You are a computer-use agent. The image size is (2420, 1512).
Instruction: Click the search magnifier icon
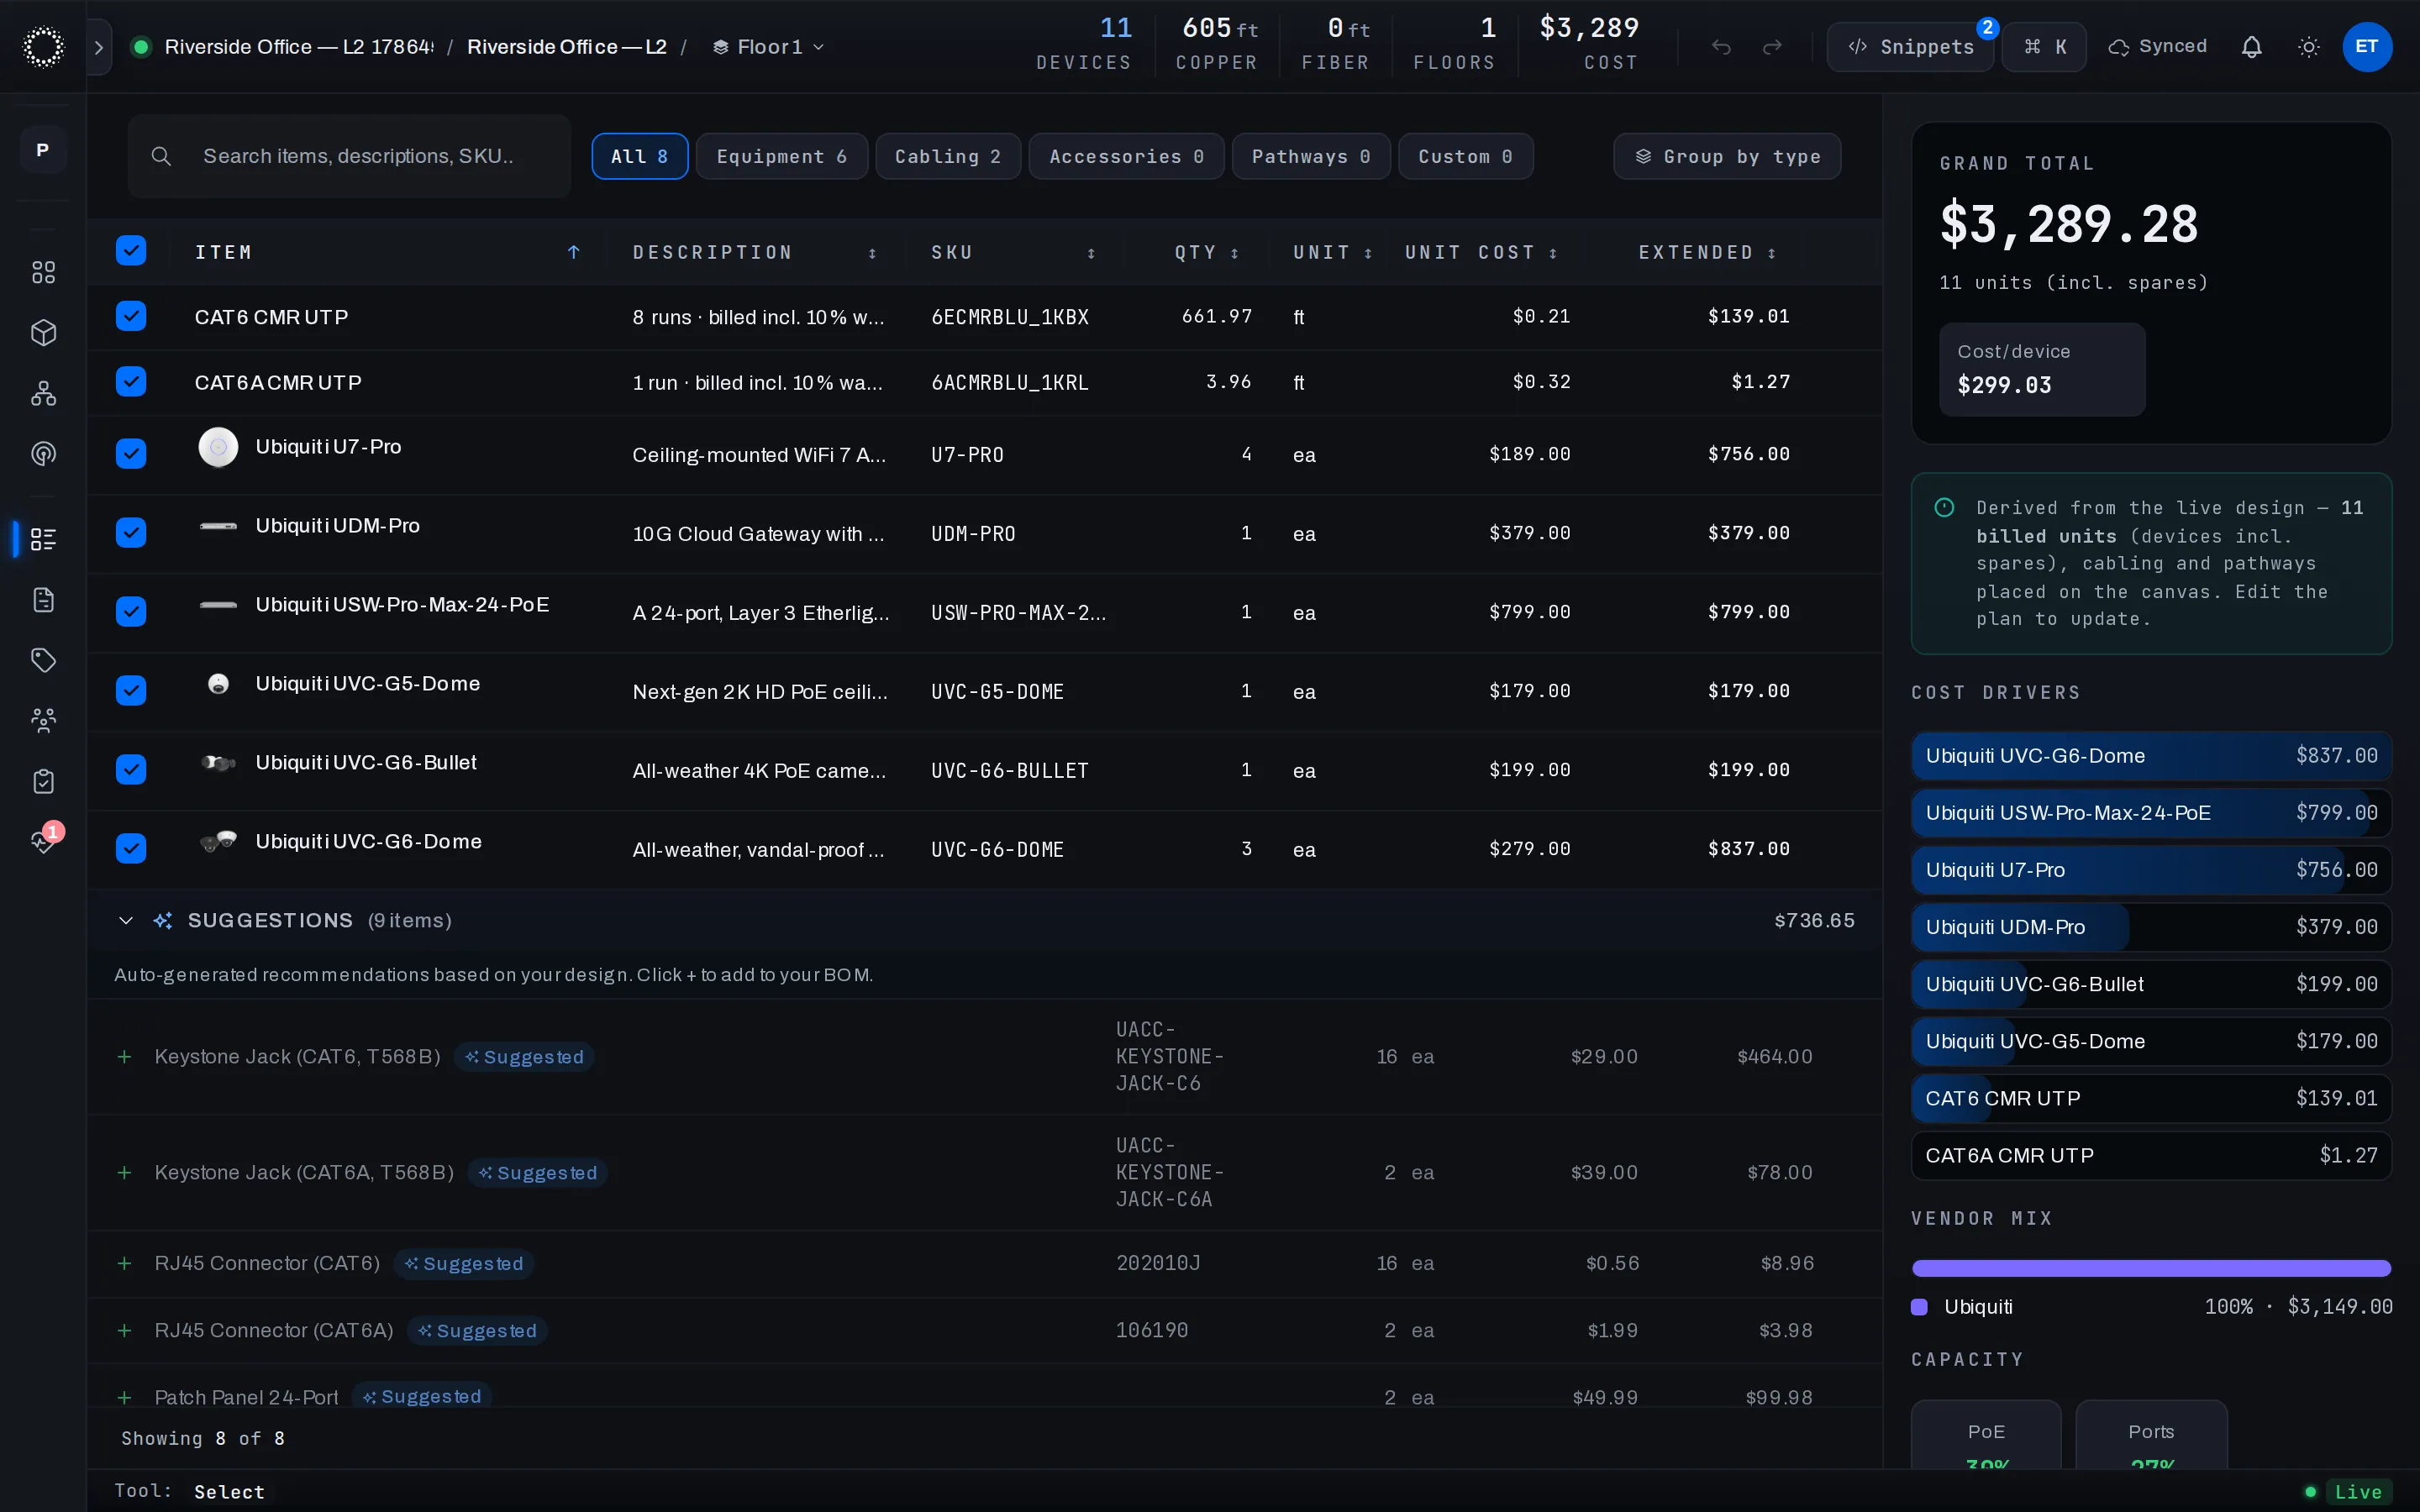tap(161, 156)
